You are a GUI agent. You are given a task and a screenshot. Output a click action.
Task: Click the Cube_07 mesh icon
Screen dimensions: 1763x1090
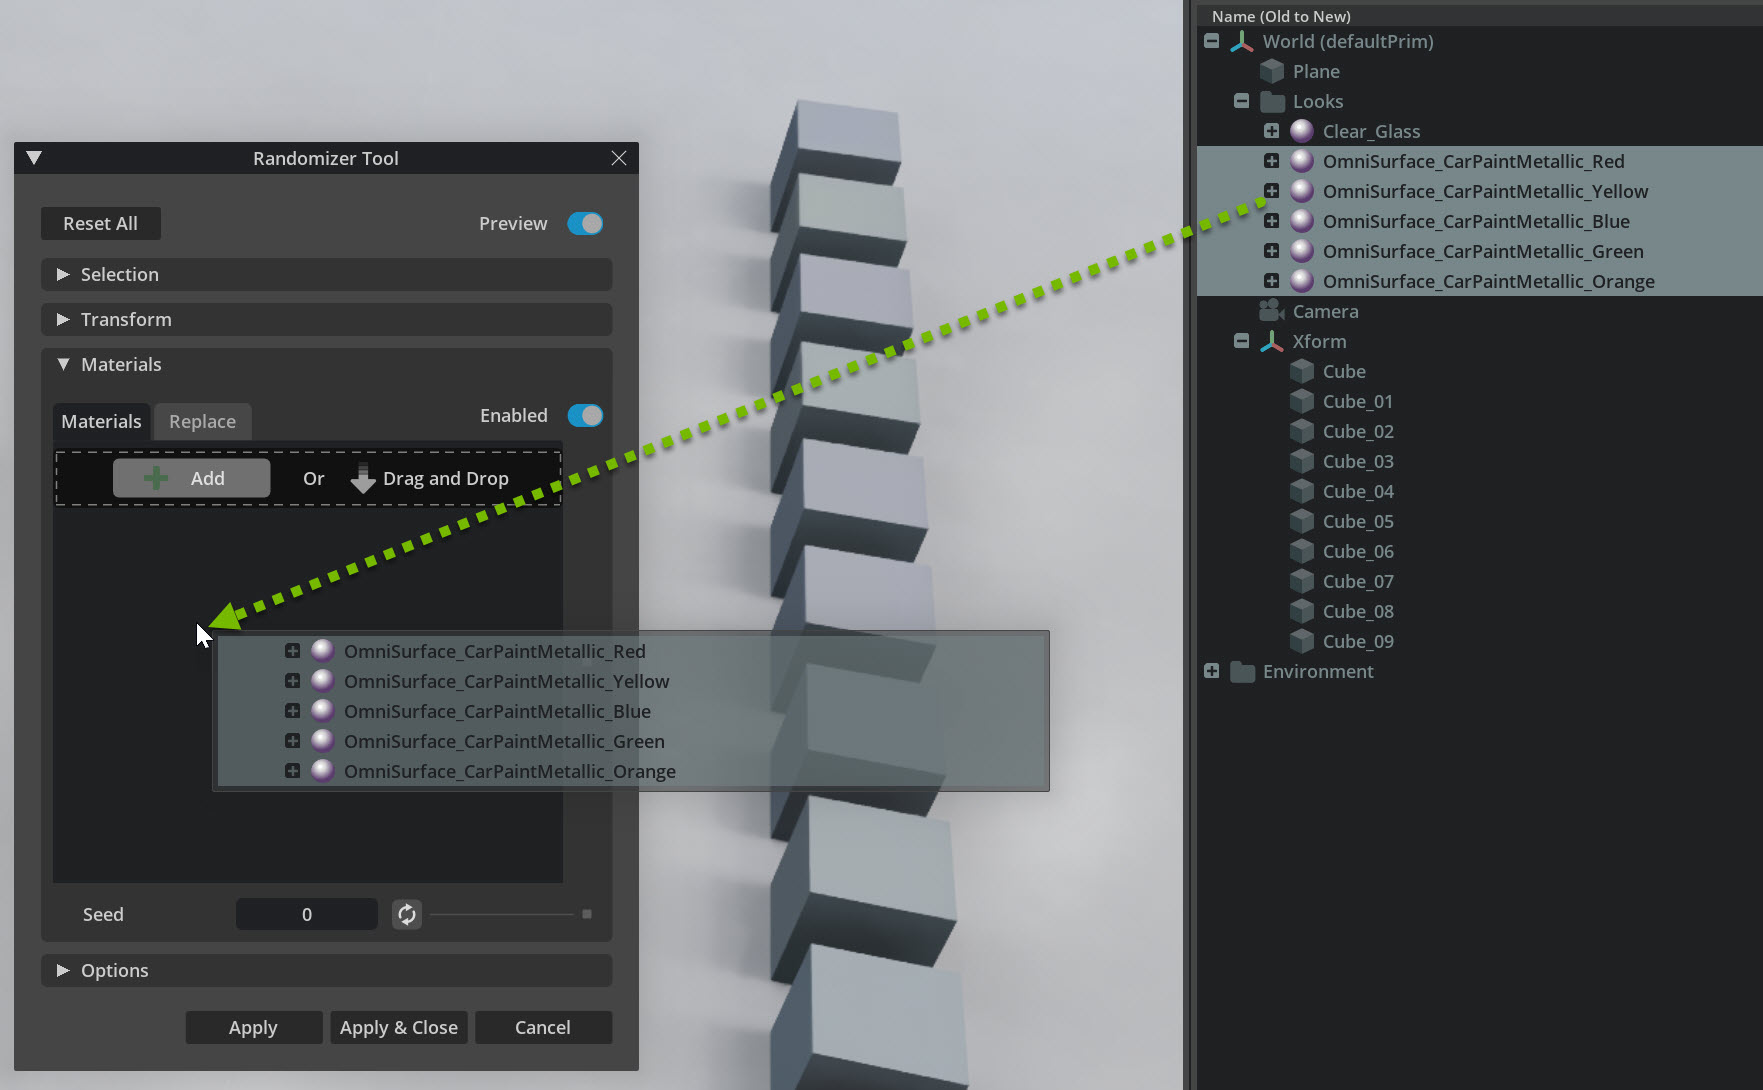1302,582
